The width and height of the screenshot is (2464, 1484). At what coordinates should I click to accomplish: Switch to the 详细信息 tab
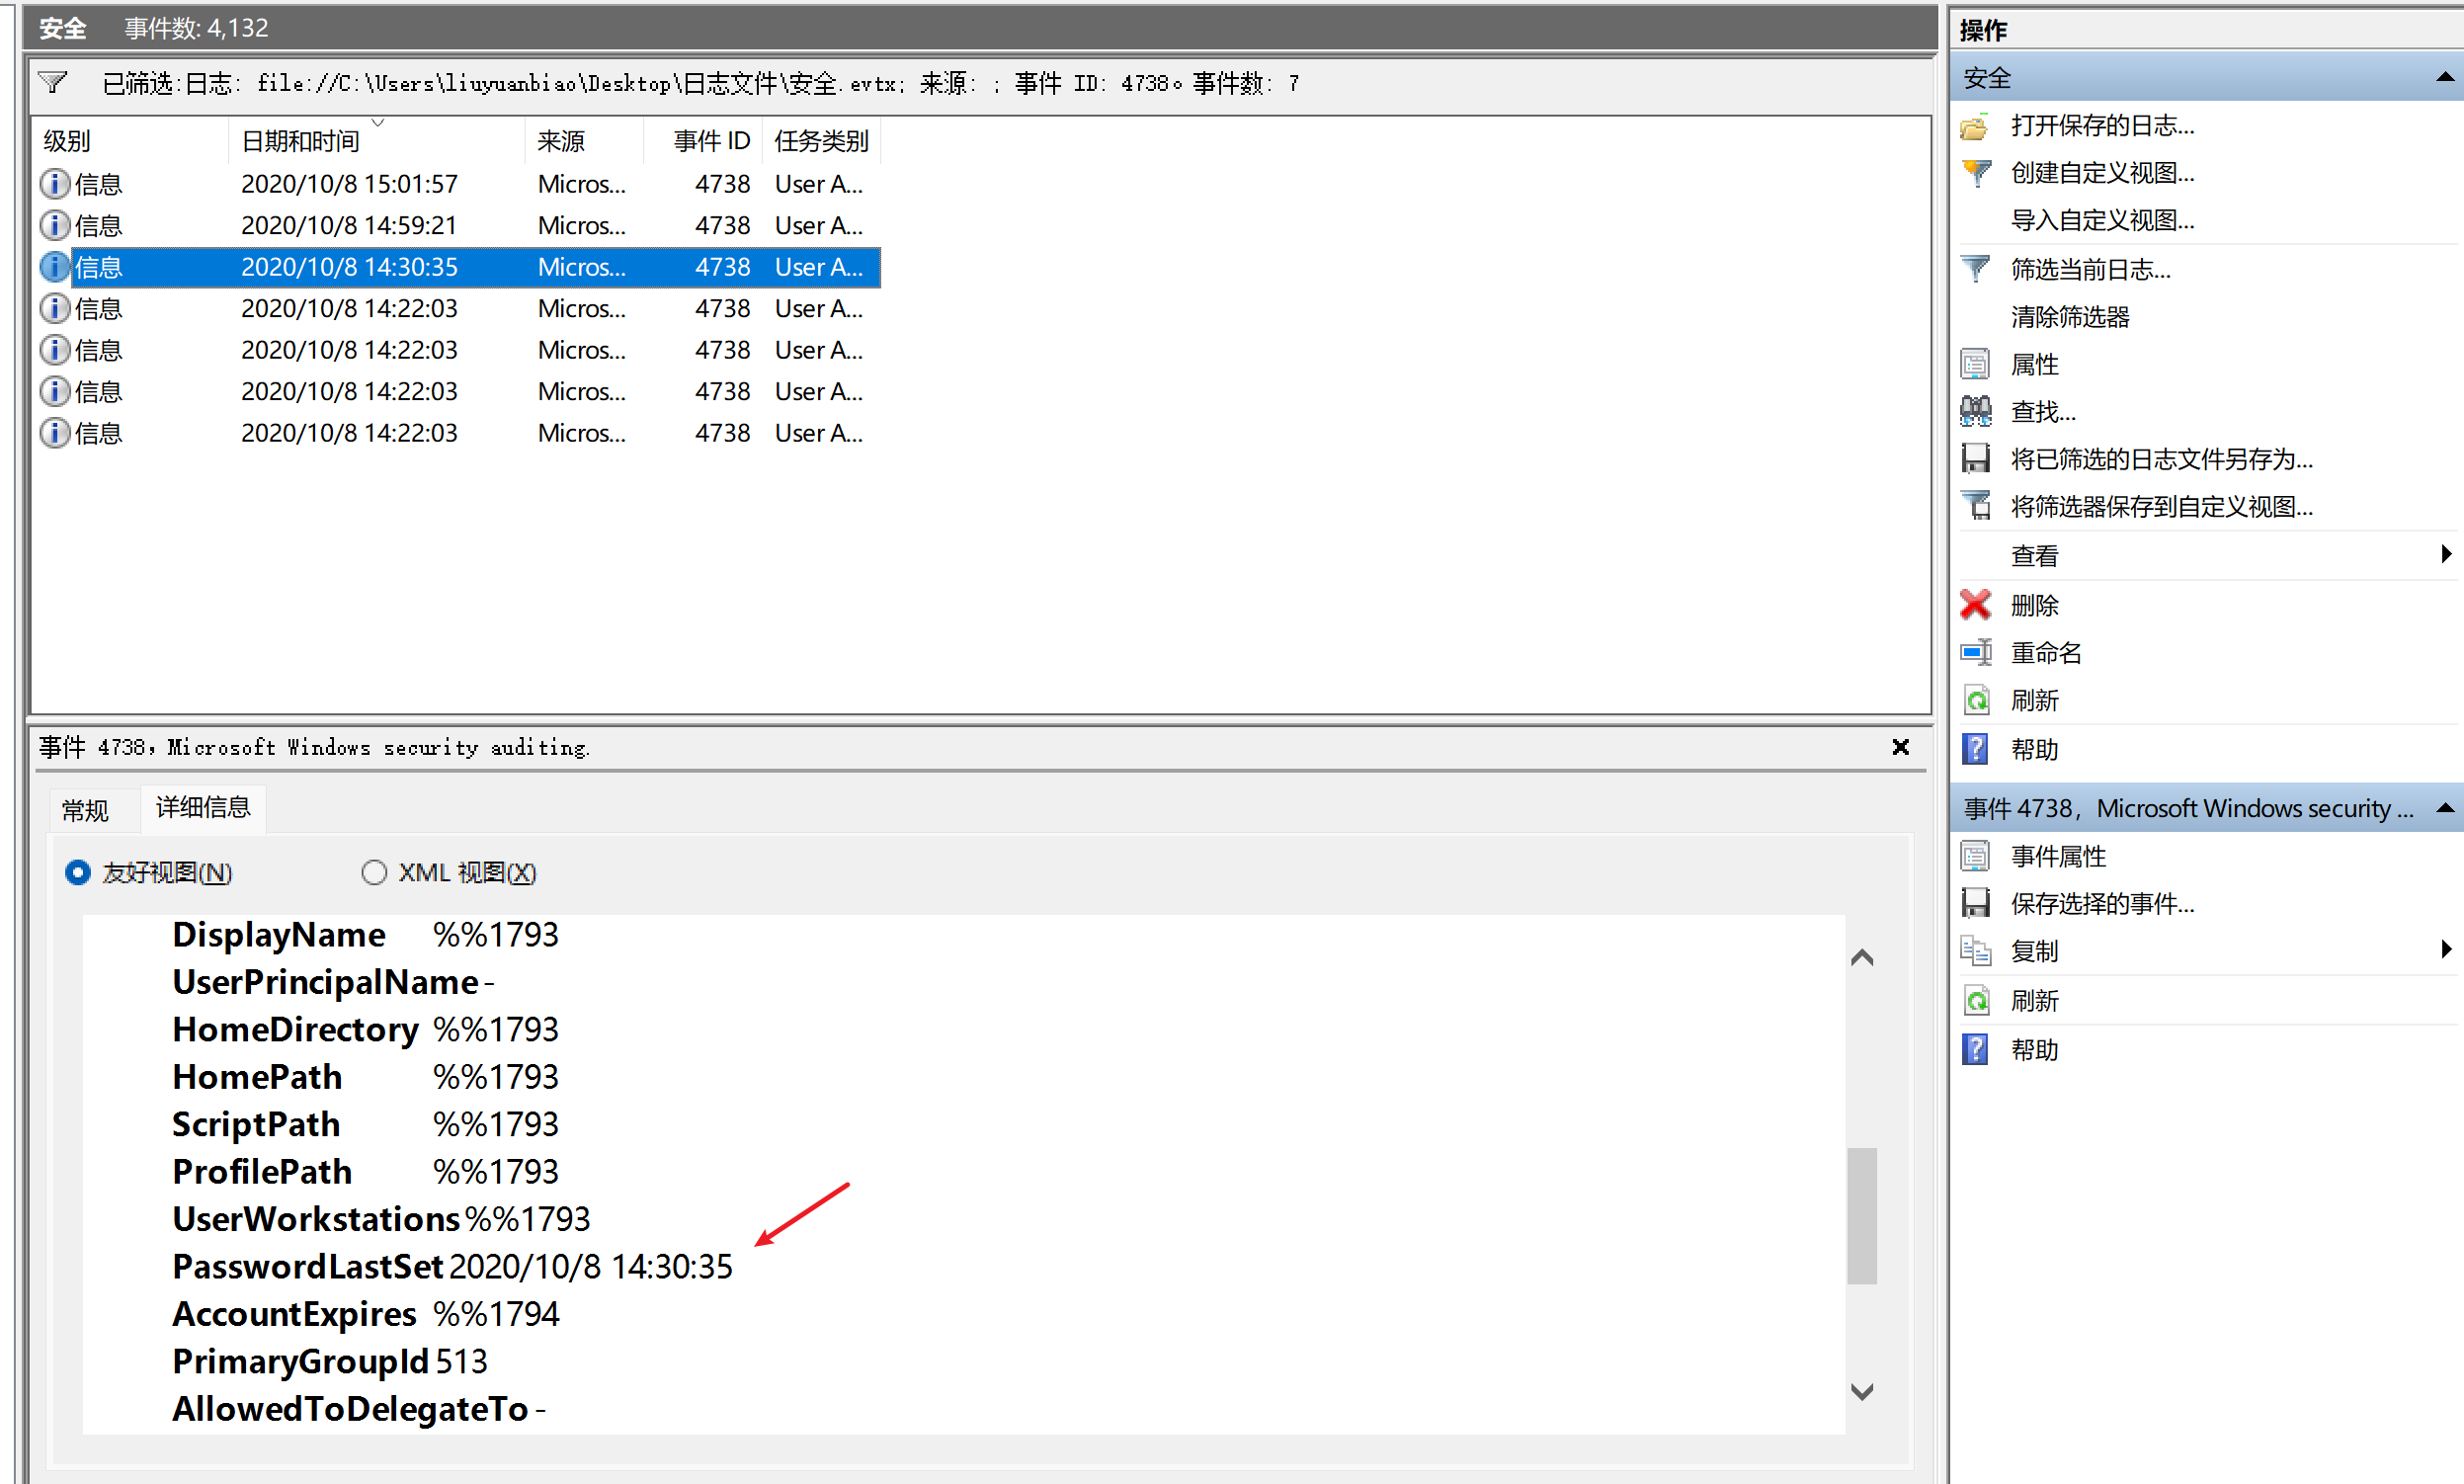click(x=202, y=808)
